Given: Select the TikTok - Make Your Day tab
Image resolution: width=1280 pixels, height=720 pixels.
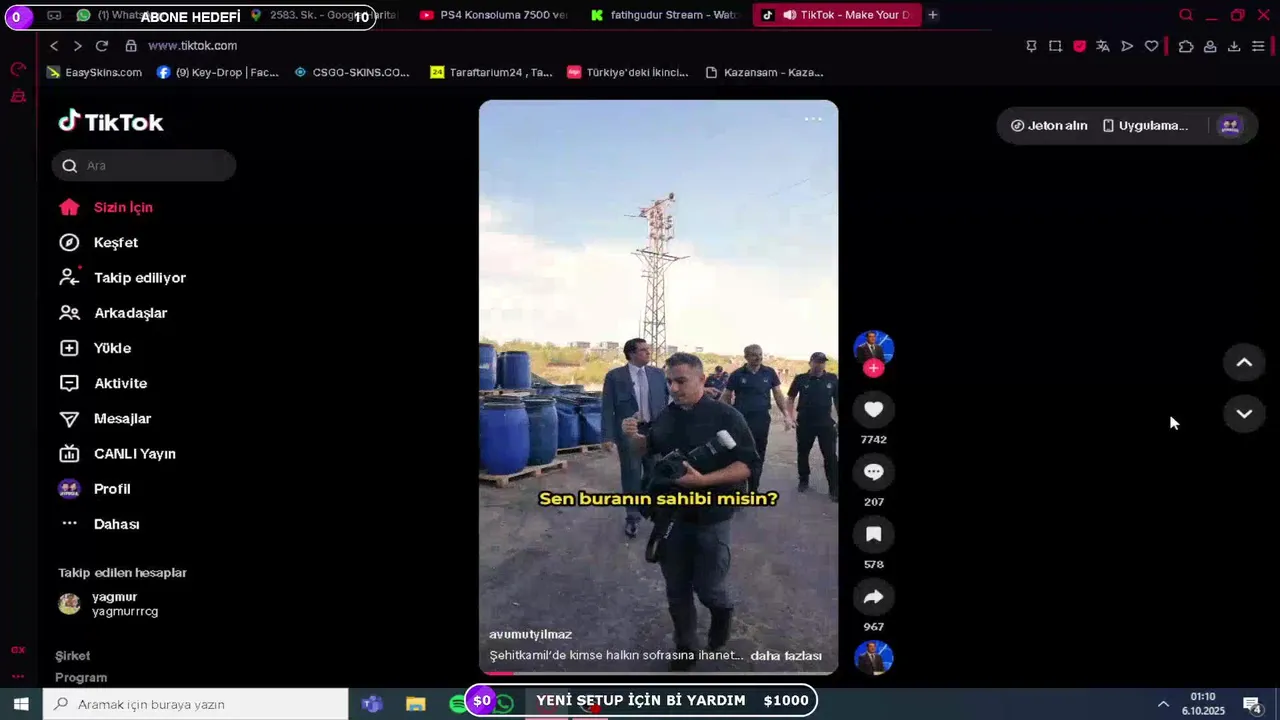Looking at the screenshot, I should click(836, 15).
